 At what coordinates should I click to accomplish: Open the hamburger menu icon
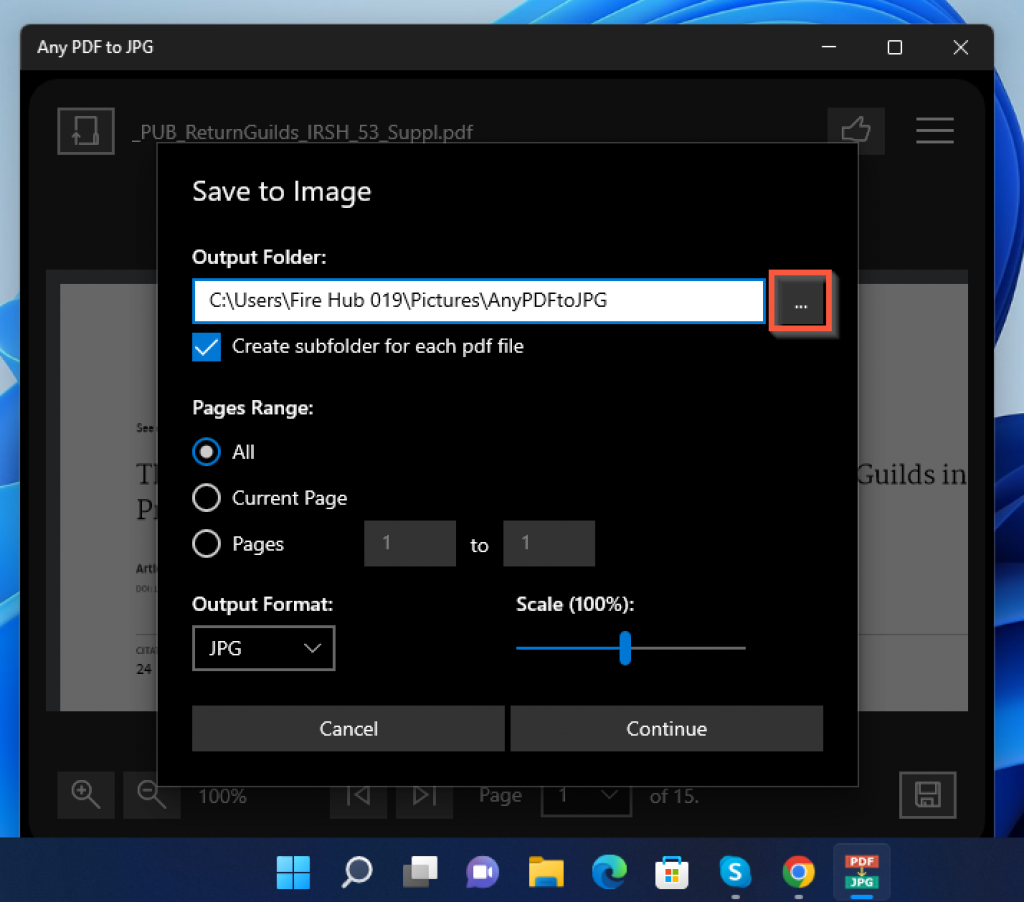[x=935, y=131]
